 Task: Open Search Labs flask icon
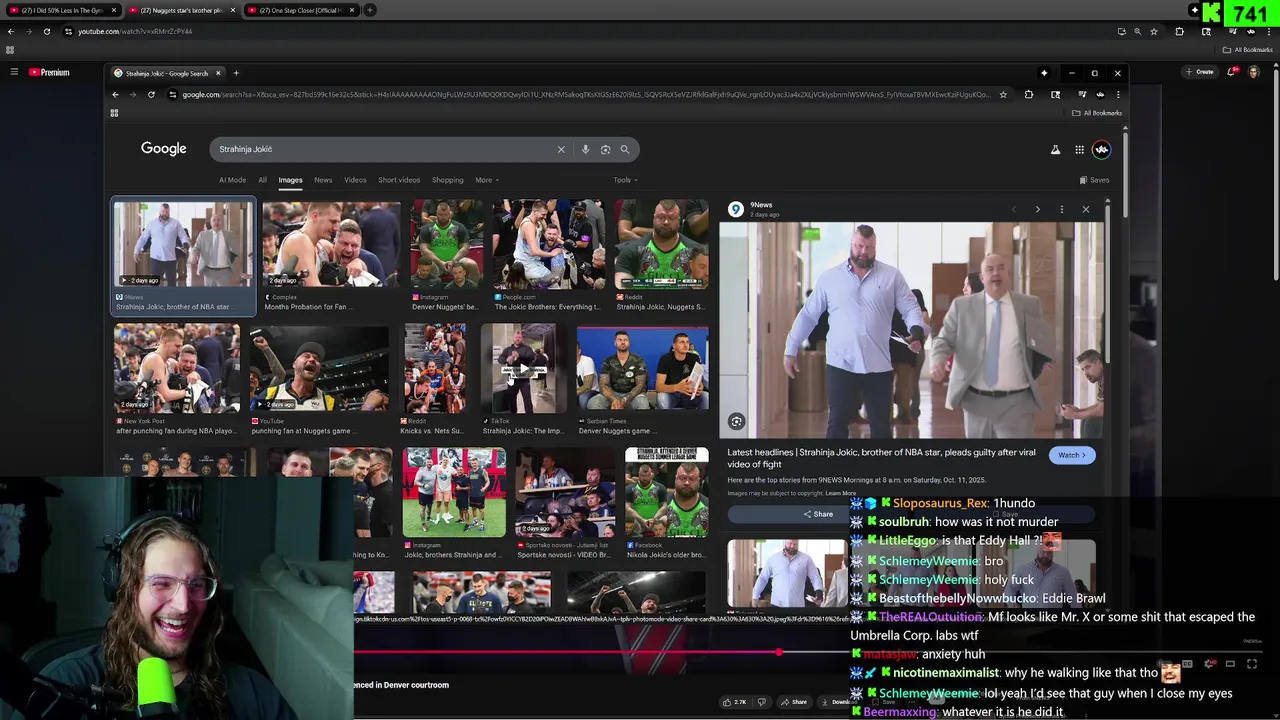(x=1055, y=150)
